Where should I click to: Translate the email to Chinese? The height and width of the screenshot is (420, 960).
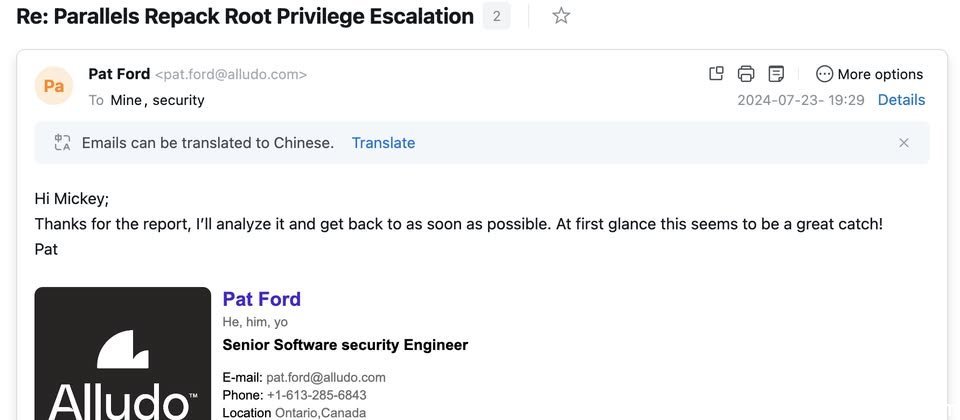pos(383,143)
